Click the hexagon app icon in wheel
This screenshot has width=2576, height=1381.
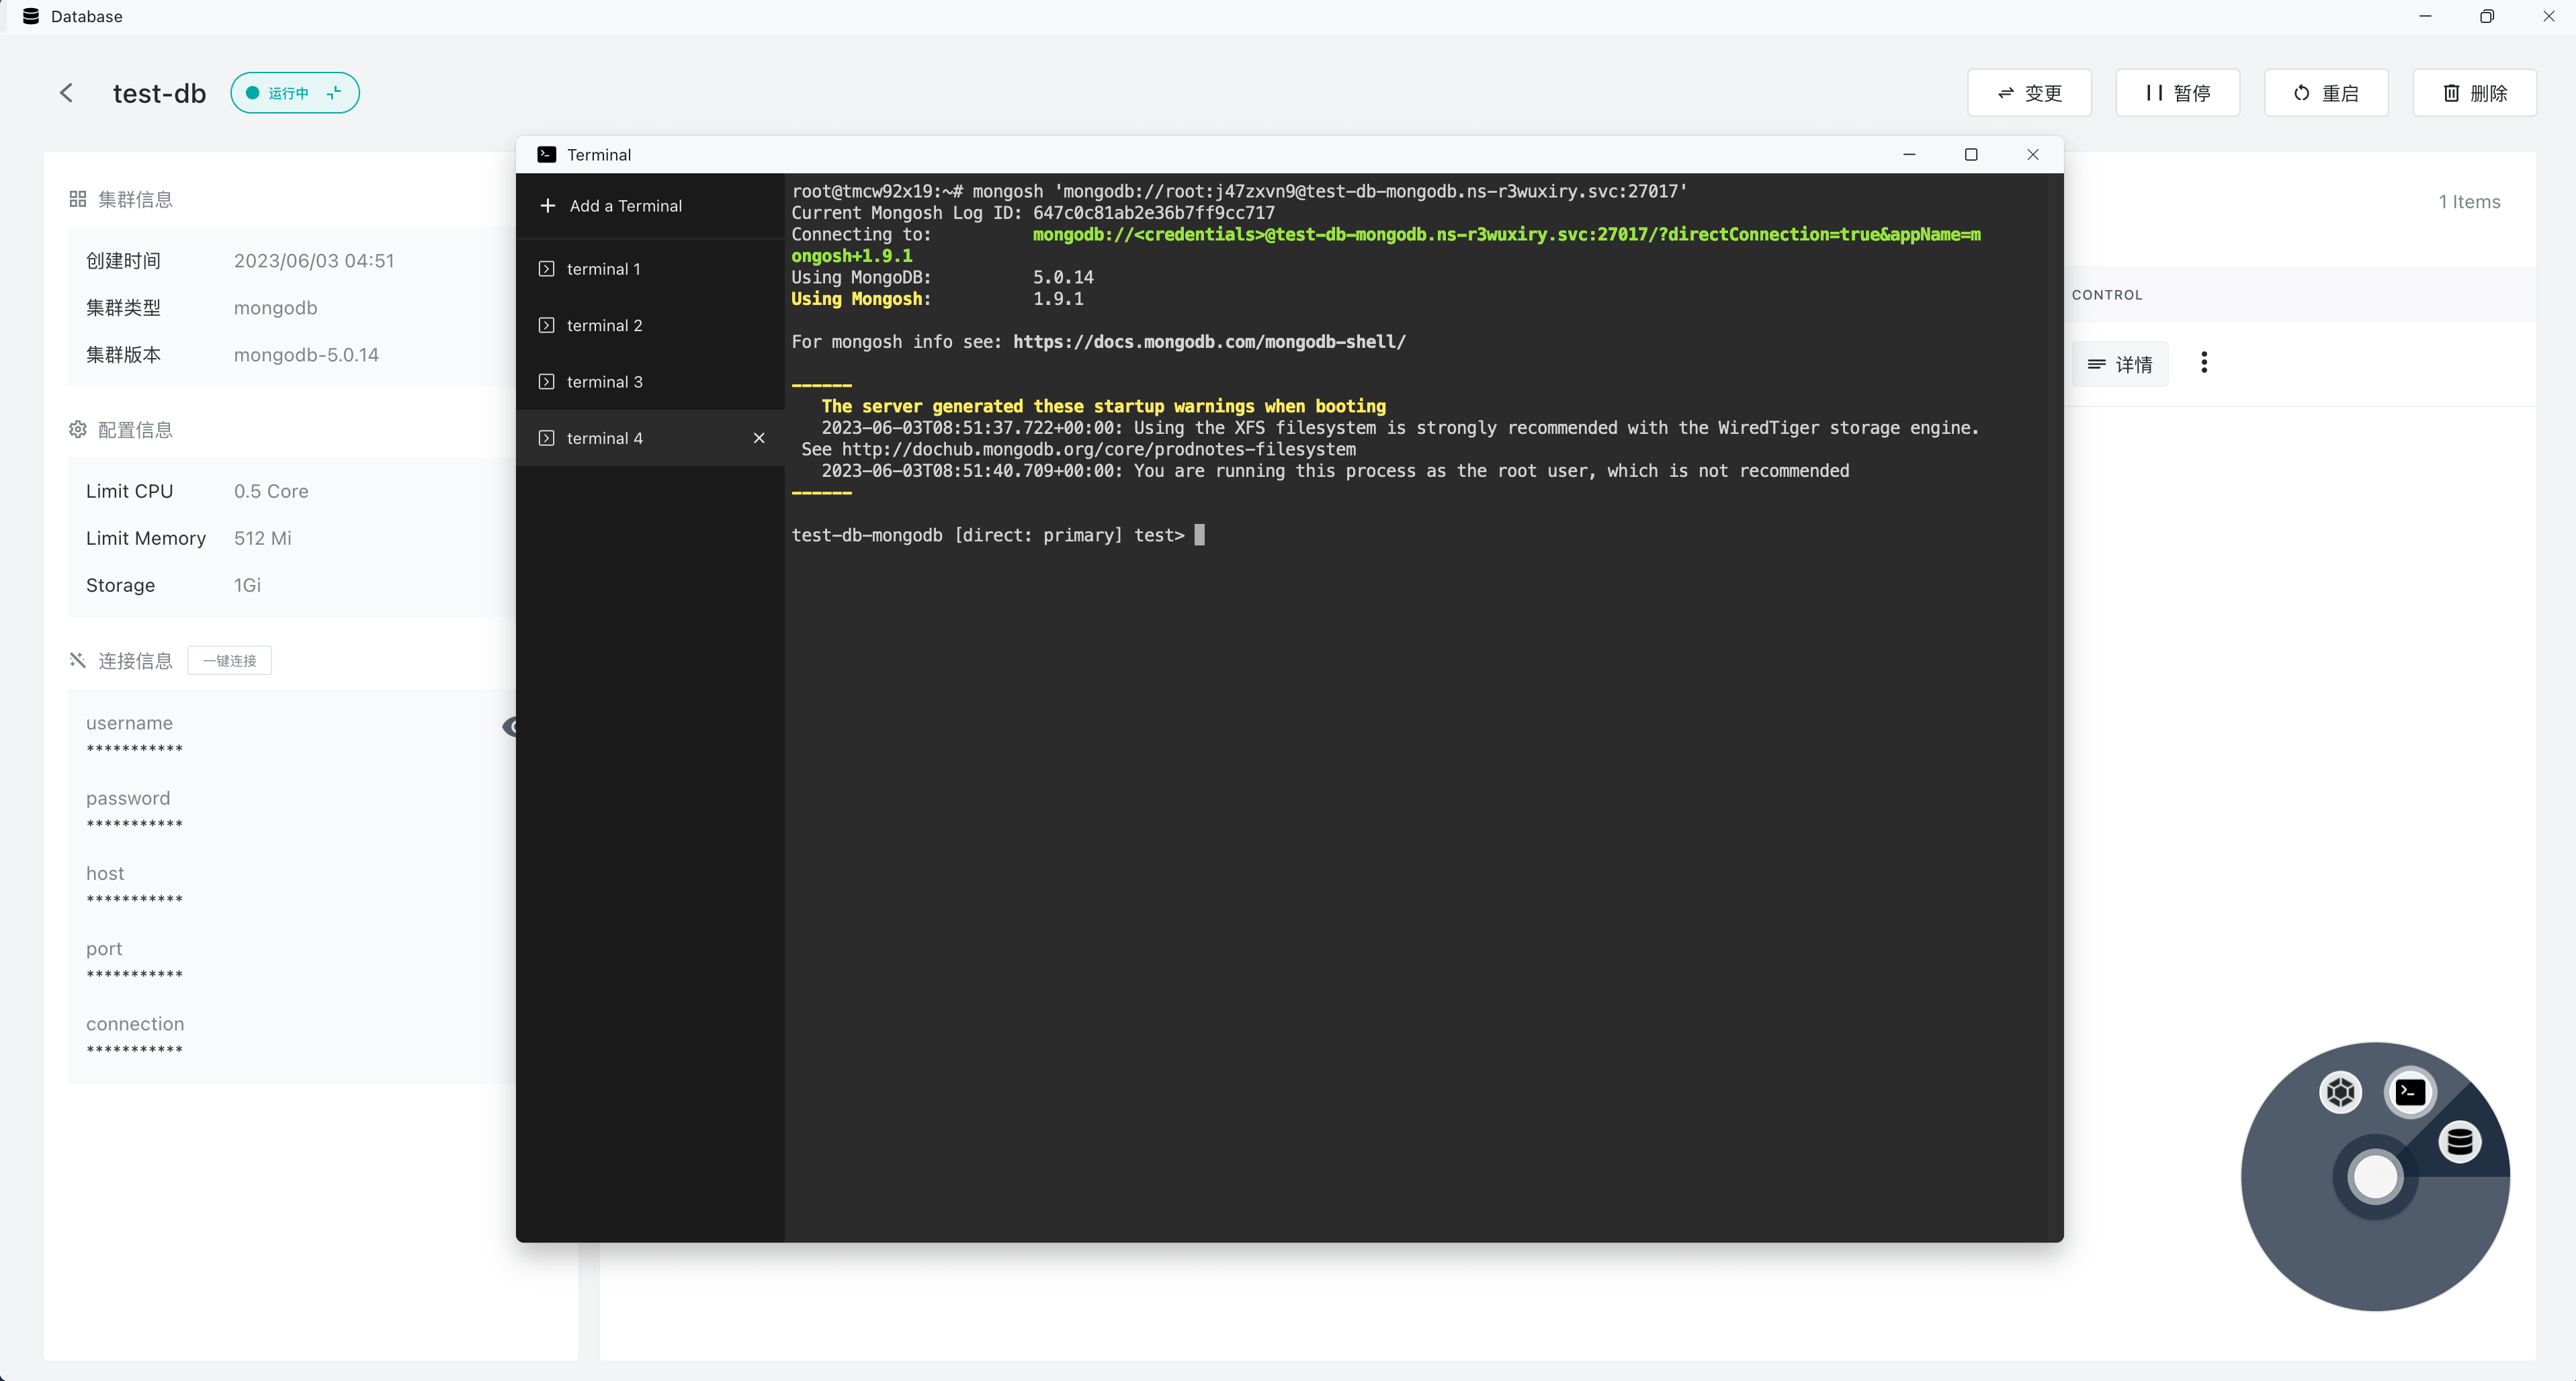[2340, 1092]
